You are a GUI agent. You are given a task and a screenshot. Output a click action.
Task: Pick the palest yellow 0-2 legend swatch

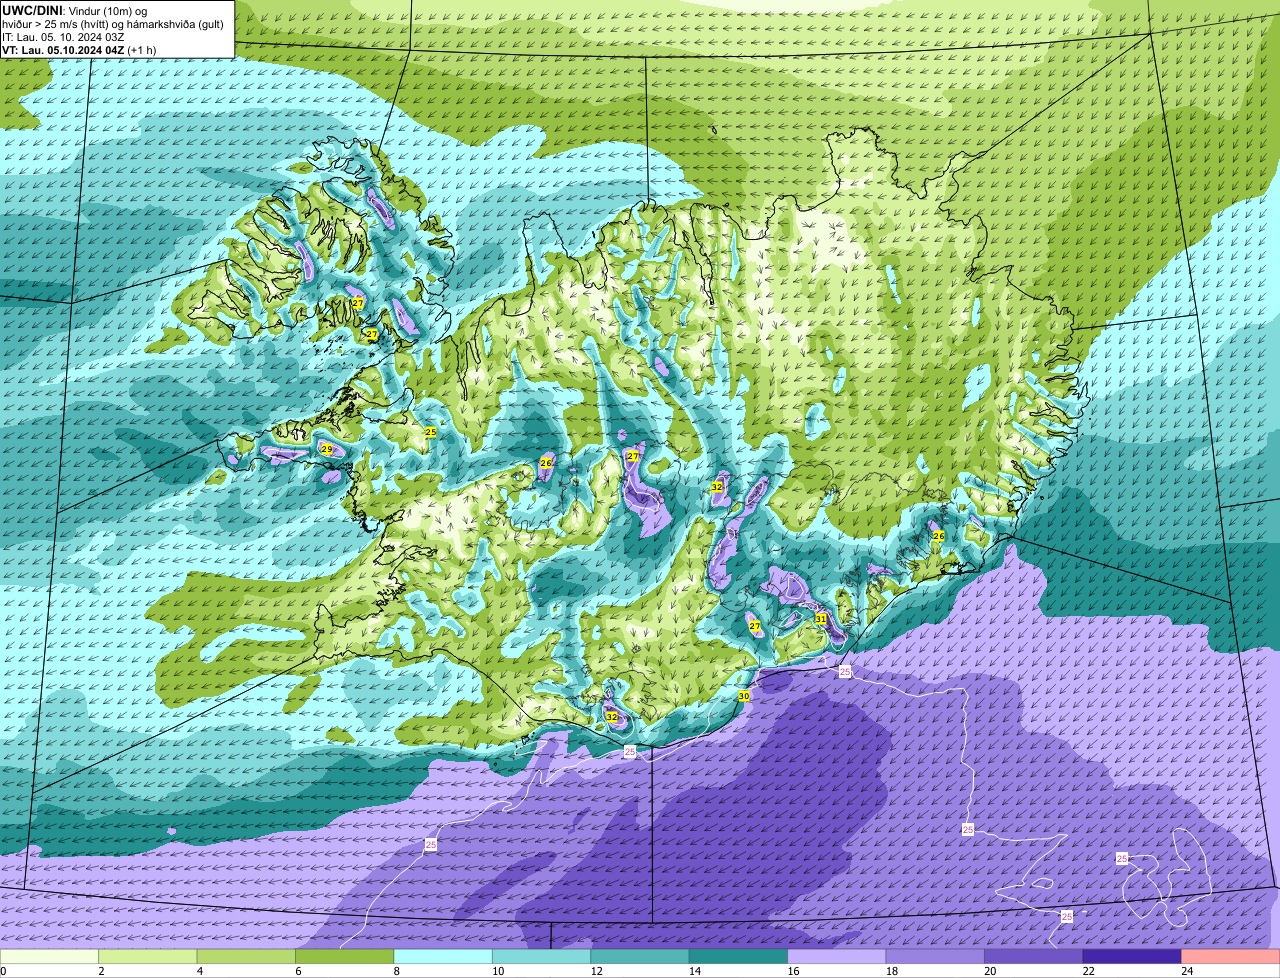pyautogui.click(x=50, y=957)
